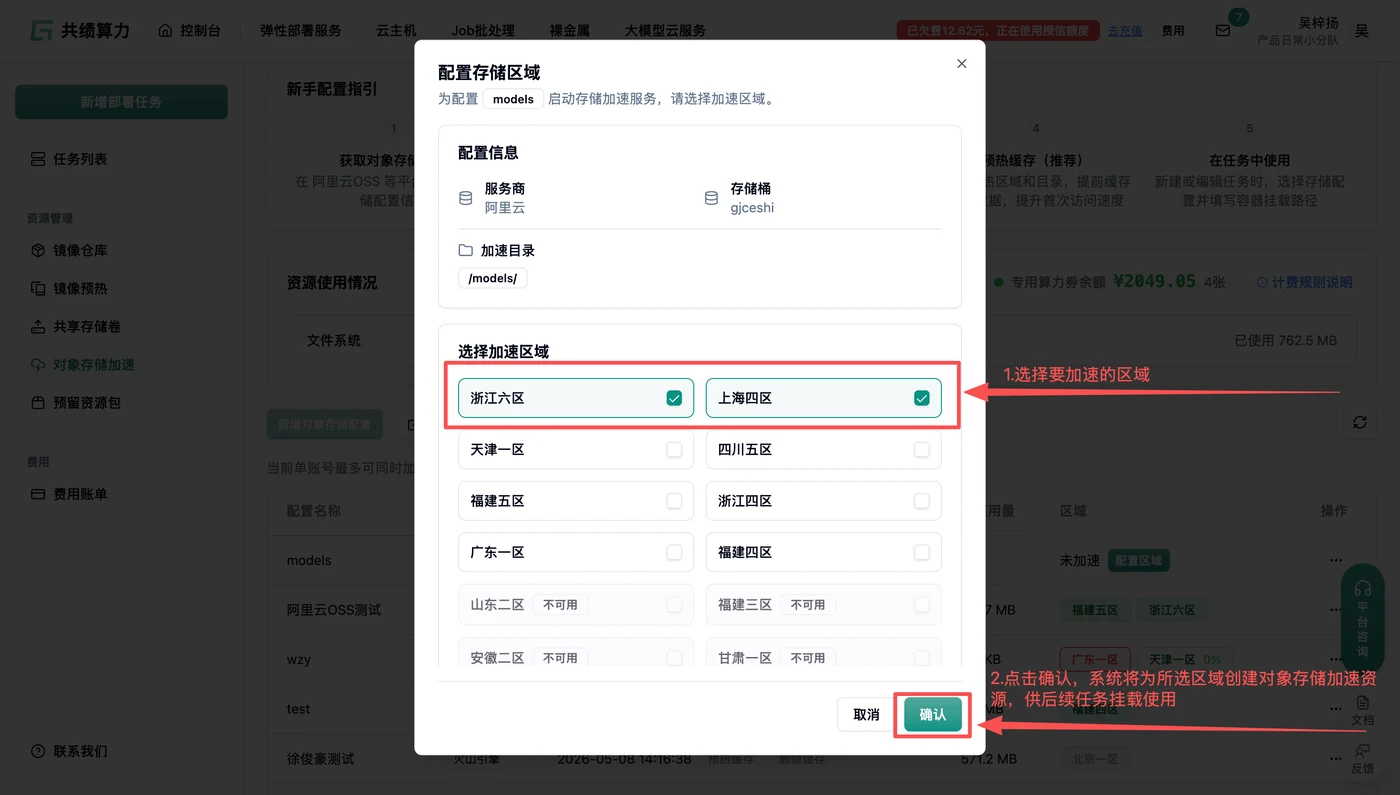The height and width of the screenshot is (795, 1400).
Task: Click the 镜像预热 sidebar icon
Action: pos(38,288)
